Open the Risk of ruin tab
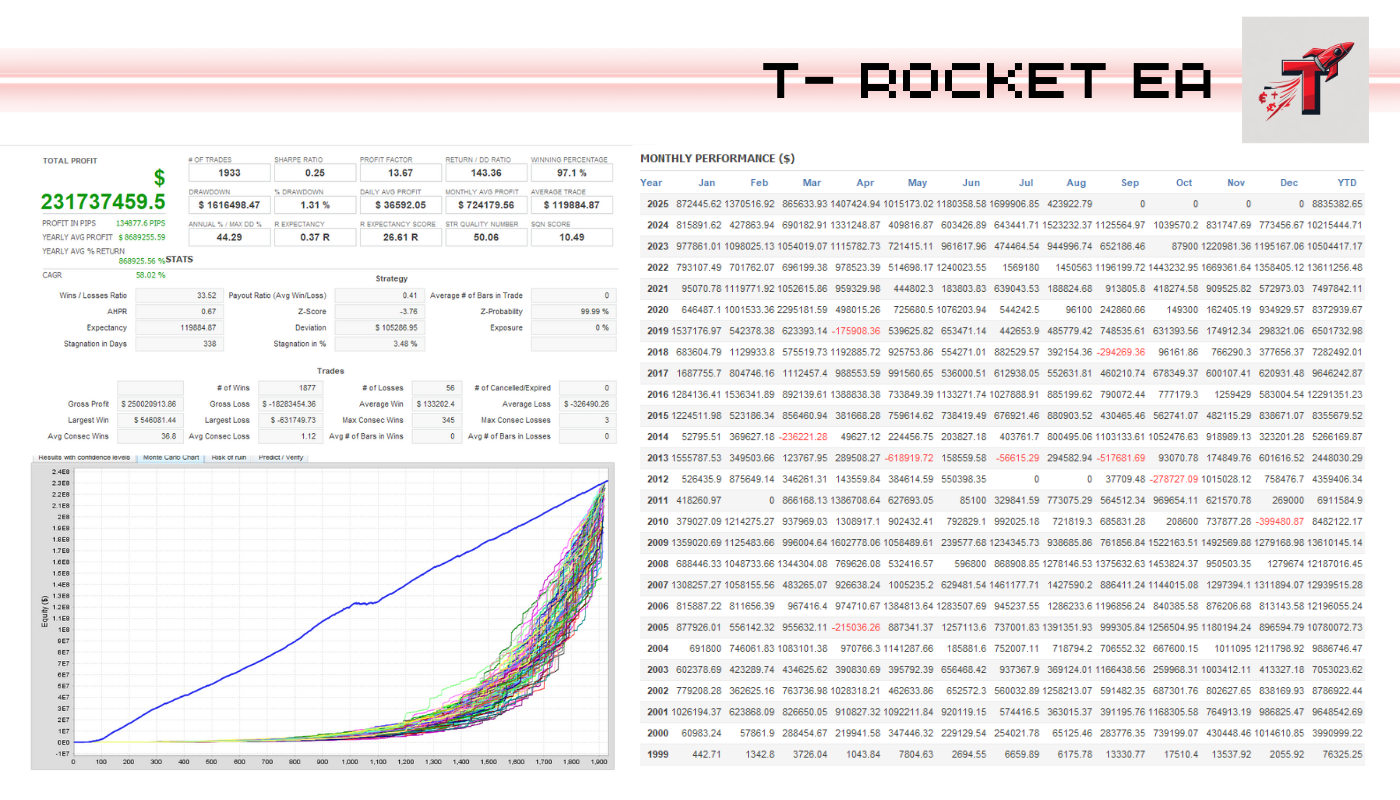Image resolution: width=1400 pixels, height=800 pixels. point(230,457)
